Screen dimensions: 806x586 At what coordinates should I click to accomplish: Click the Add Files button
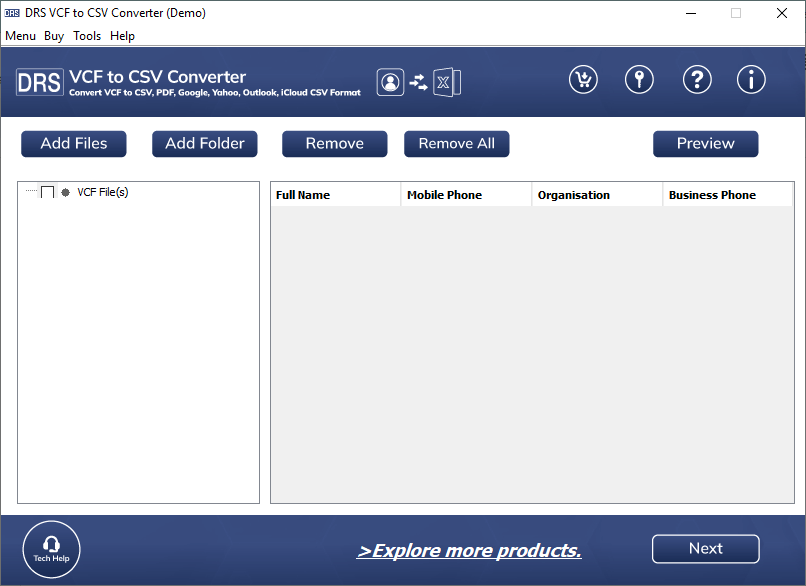pyautogui.click(x=74, y=143)
